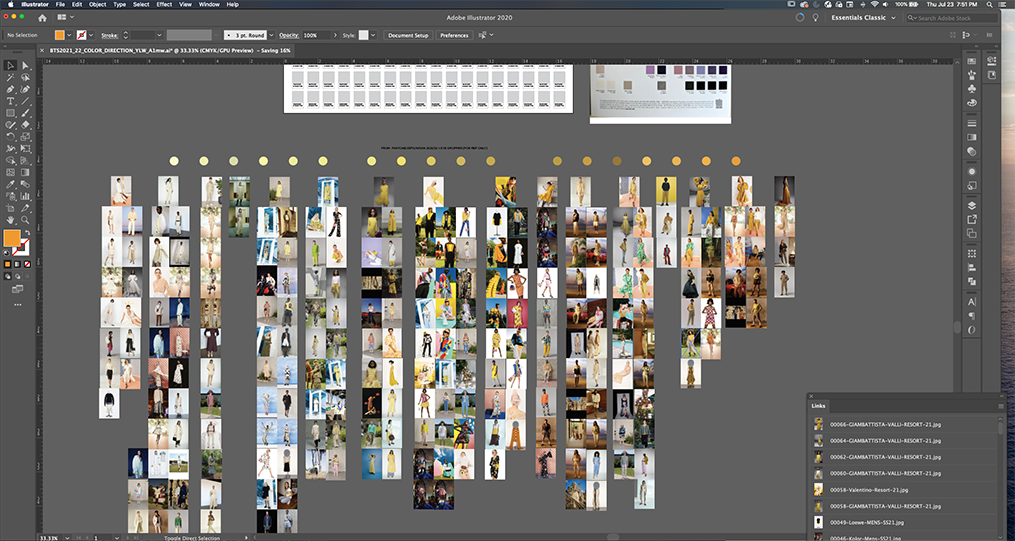Open the Edit Toolbar three-dots button
The width and height of the screenshot is (1015, 541).
pos(17,304)
